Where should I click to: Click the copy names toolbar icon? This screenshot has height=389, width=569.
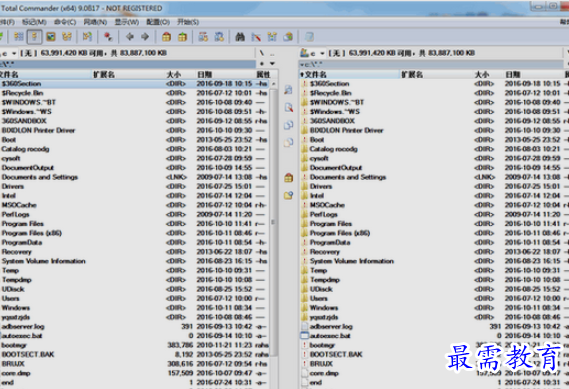288,37
